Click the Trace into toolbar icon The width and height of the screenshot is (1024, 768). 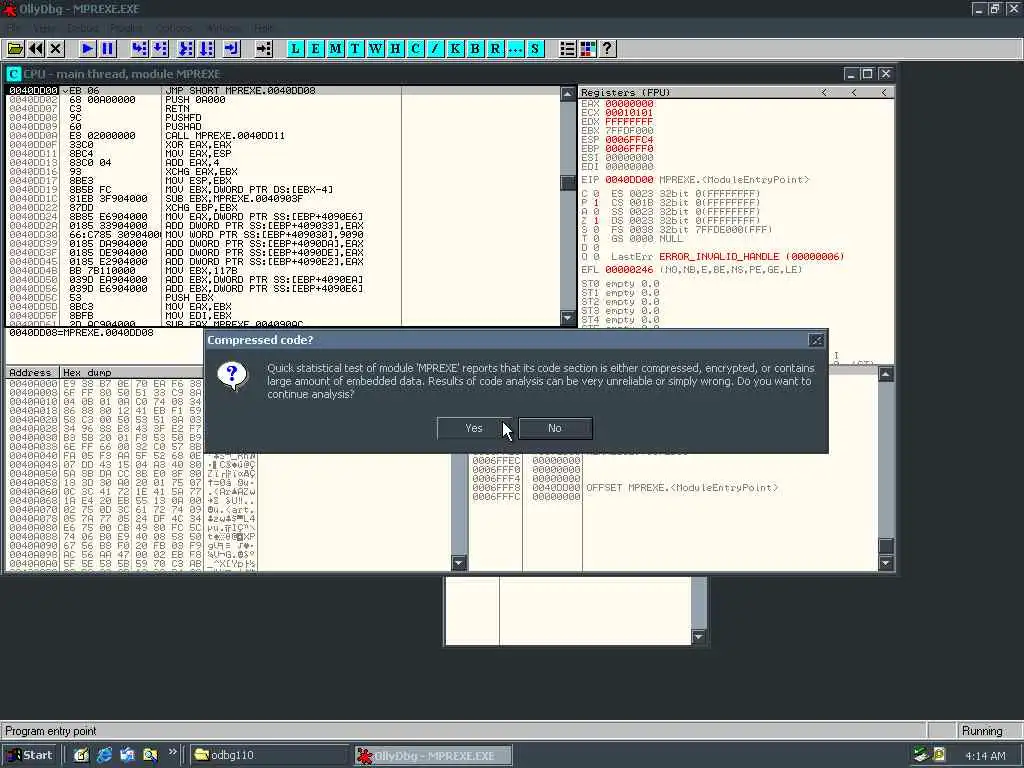point(186,49)
